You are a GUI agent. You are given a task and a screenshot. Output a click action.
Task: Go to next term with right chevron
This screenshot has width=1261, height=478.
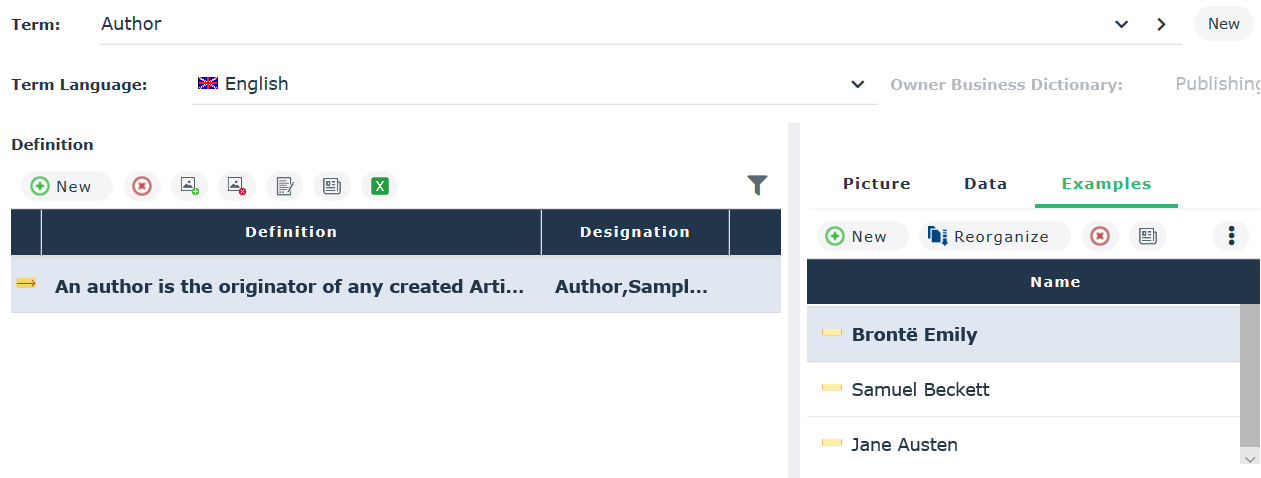pyautogui.click(x=1161, y=24)
